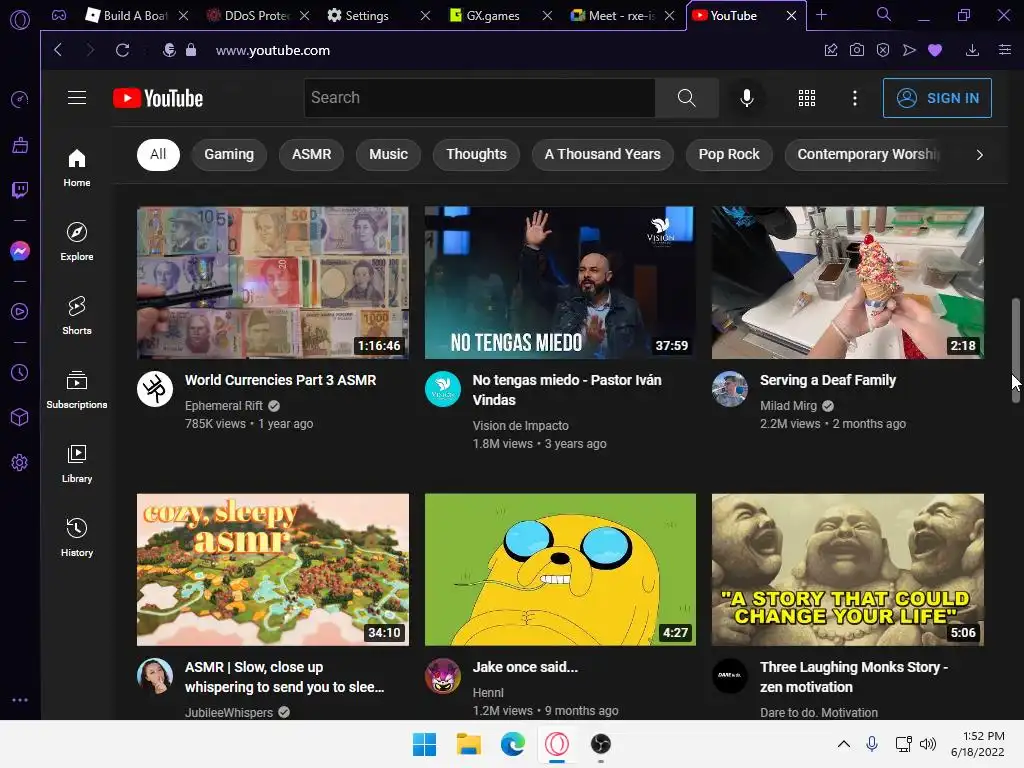Open the NO TENGAS MIEDO video thumbnail

coord(560,283)
